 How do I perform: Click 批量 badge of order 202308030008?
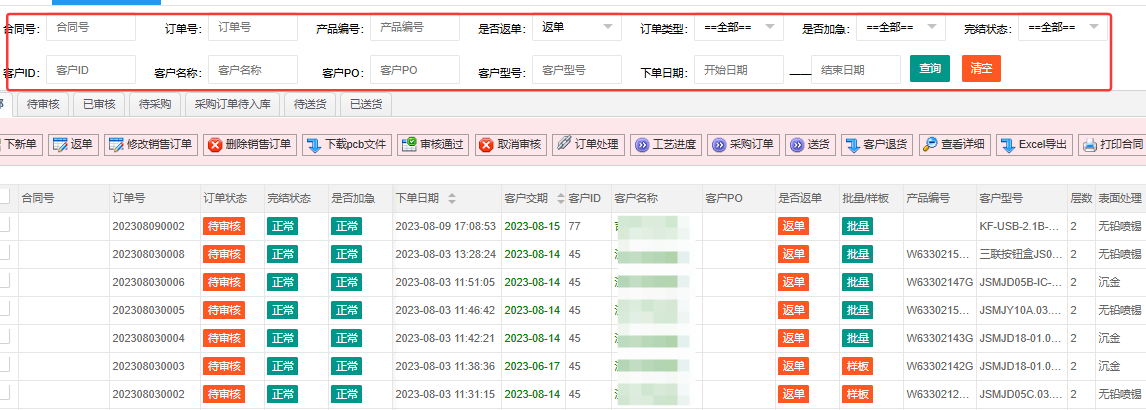(x=857, y=254)
